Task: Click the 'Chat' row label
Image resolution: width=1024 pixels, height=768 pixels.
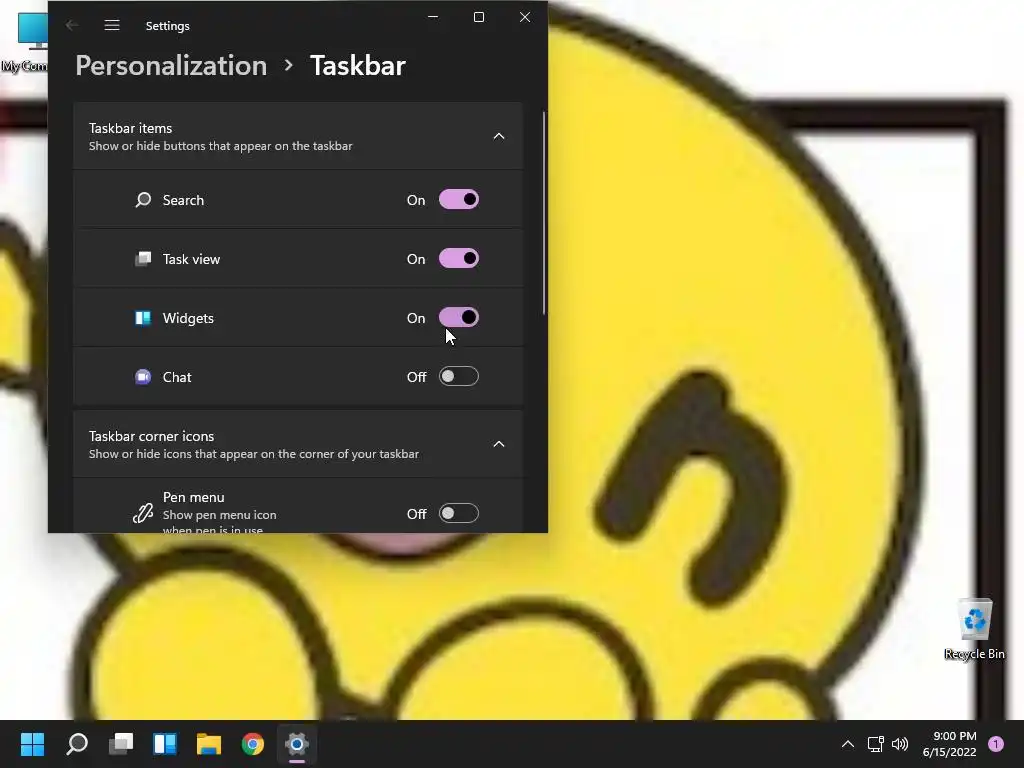Action: pos(177,377)
